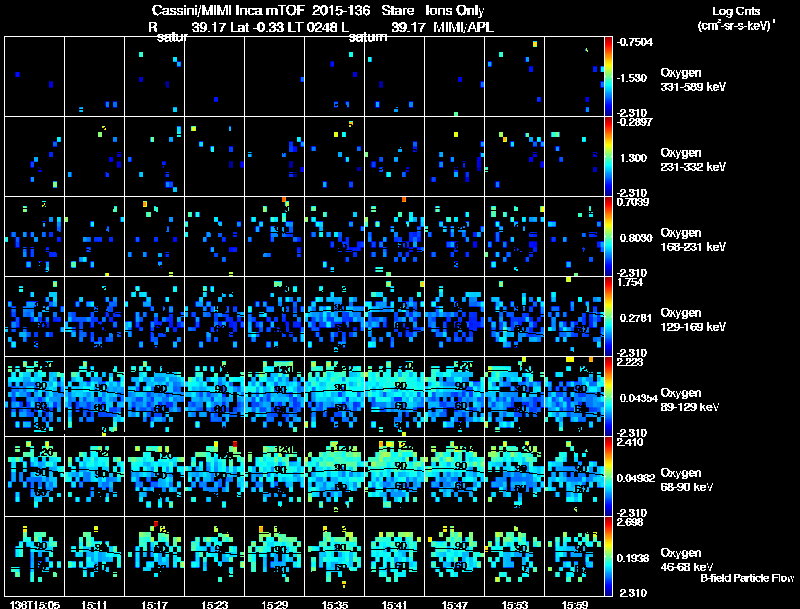The height and width of the screenshot is (609, 800).
Task: Click the color scale bar for 89-129 keV
Action: tap(608, 397)
